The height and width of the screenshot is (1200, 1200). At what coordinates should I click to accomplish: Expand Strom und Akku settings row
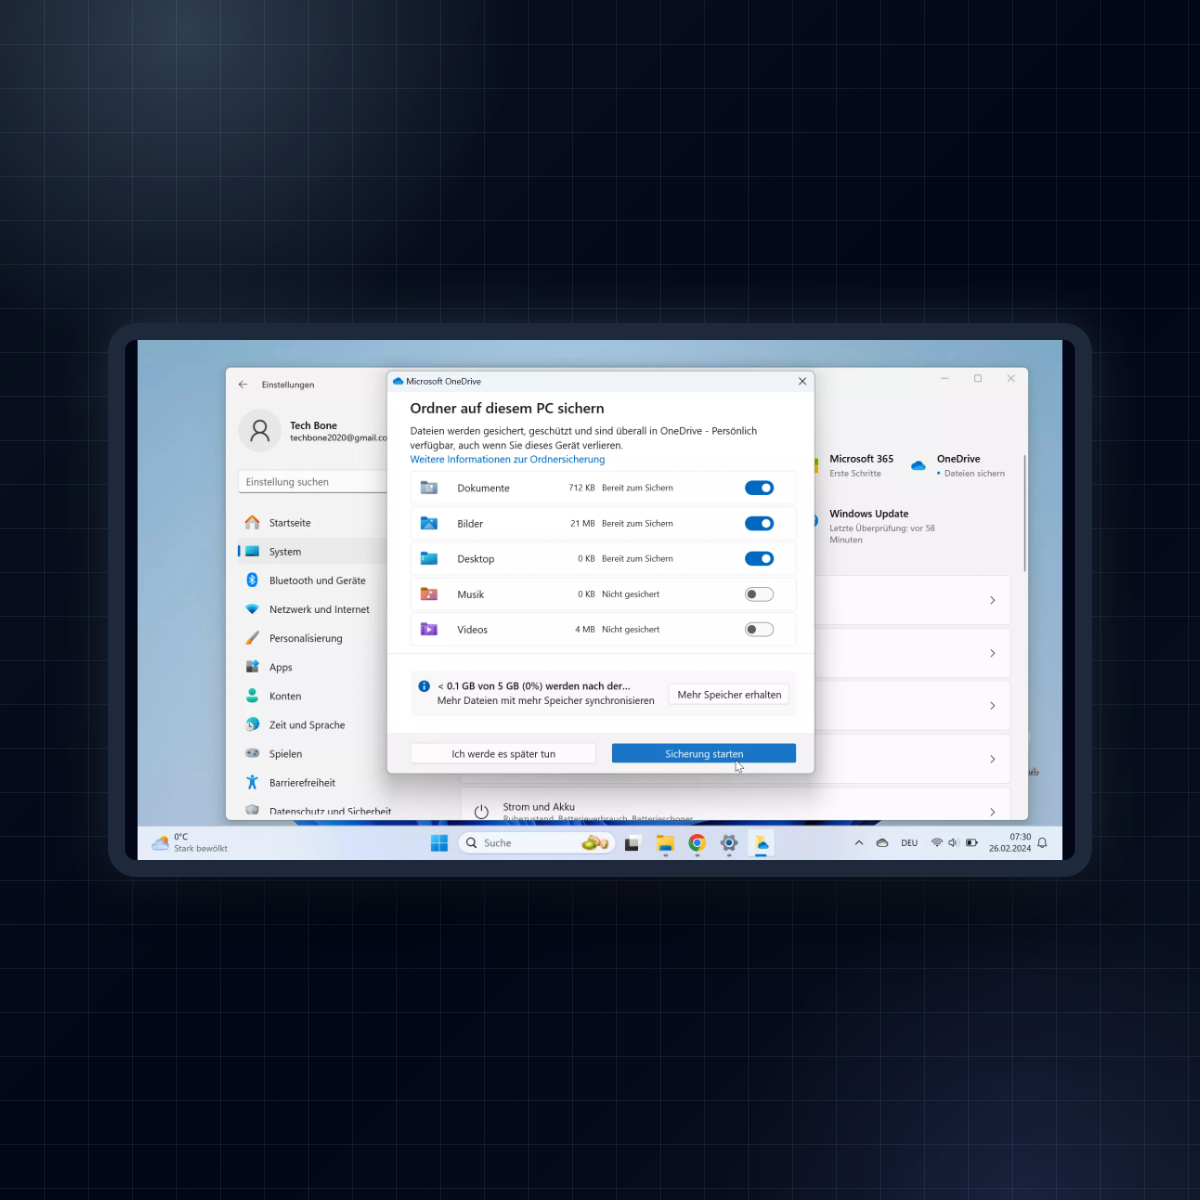coord(735,809)
